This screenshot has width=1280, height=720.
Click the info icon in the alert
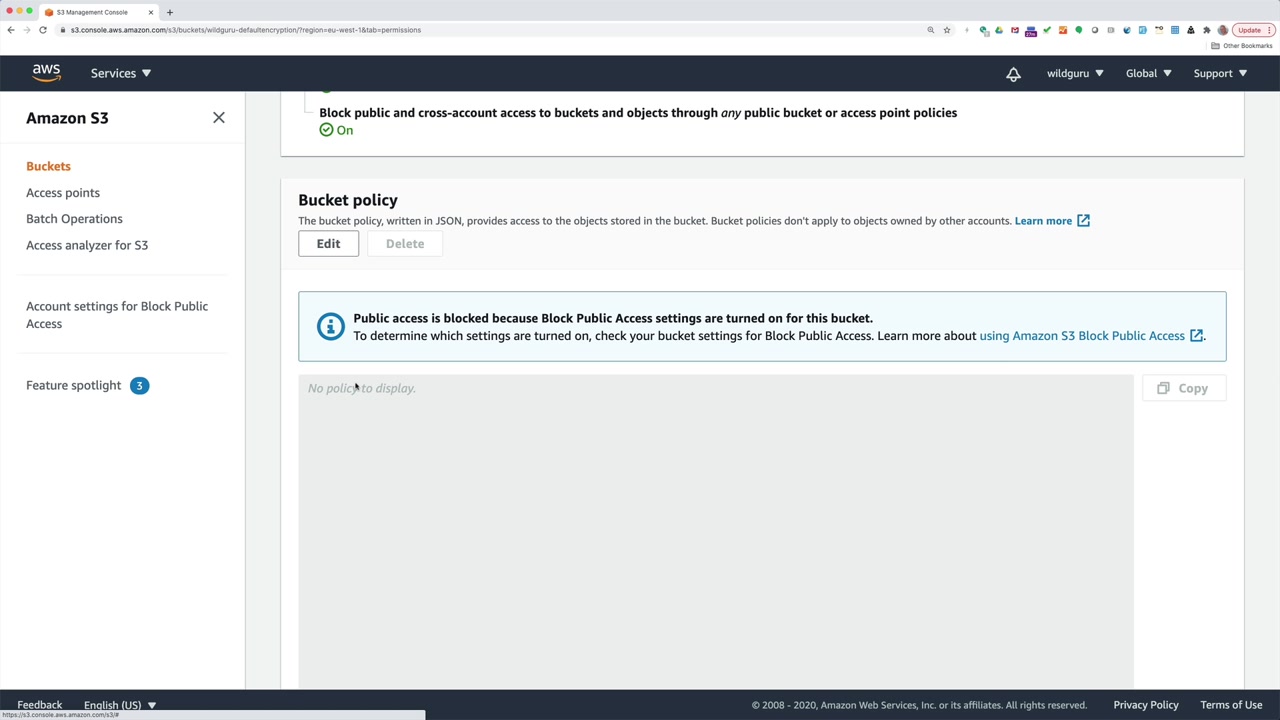pos(330,326)
